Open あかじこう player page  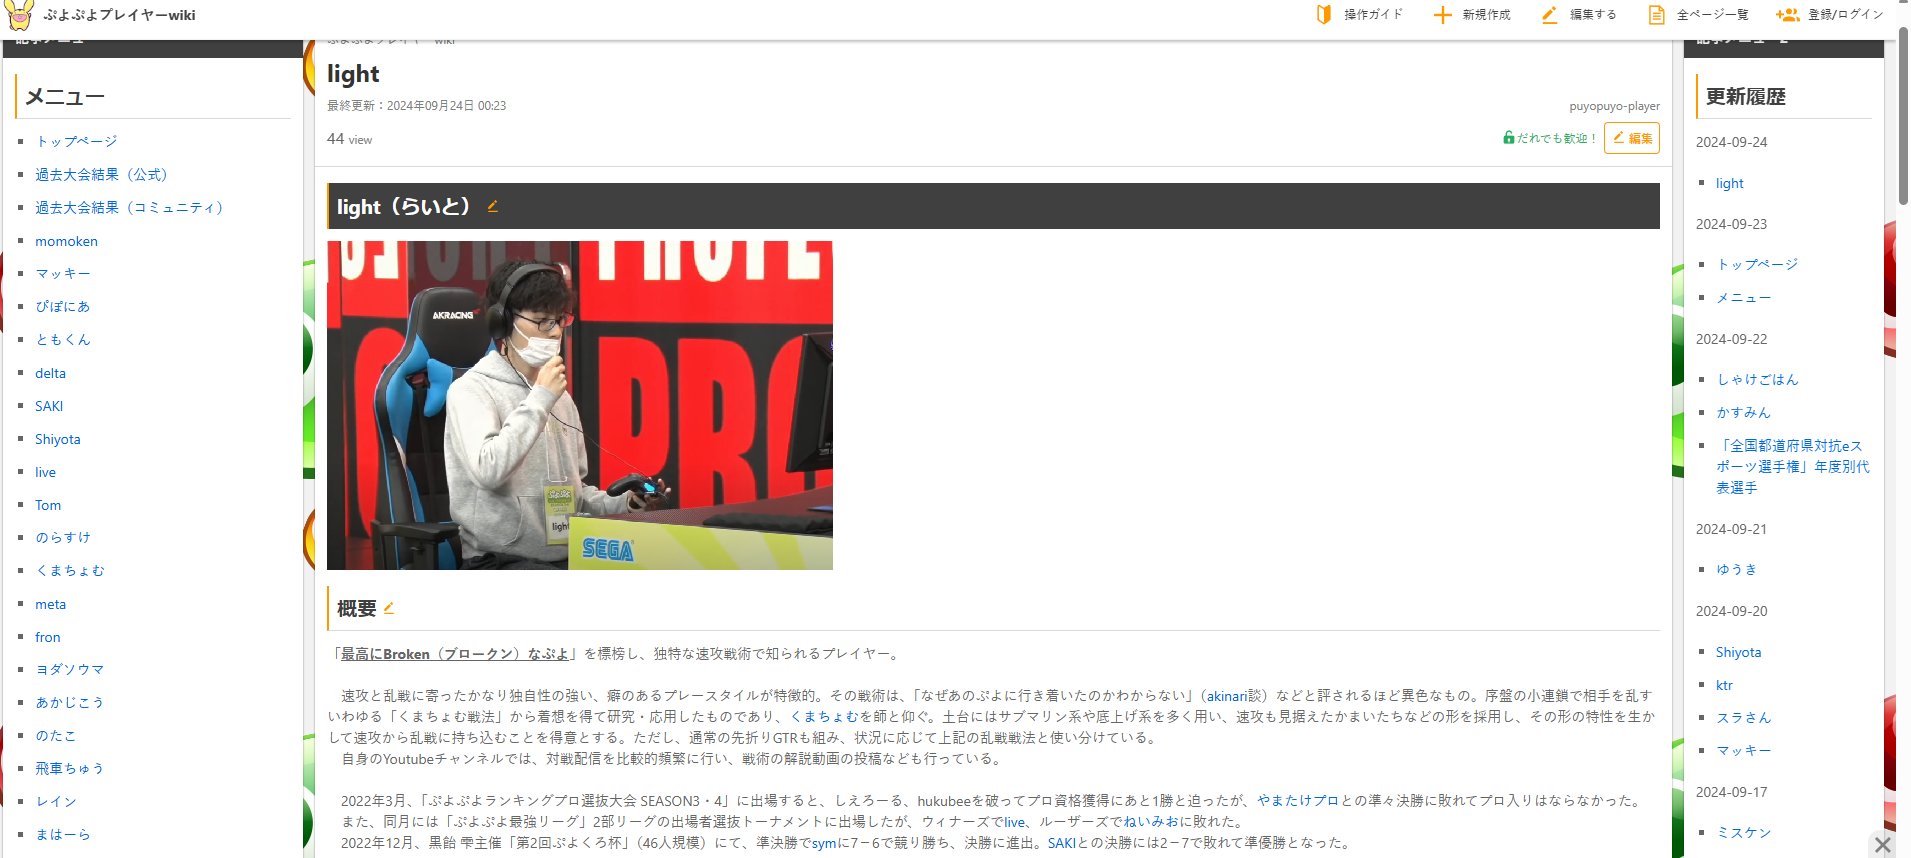[70, 702]
